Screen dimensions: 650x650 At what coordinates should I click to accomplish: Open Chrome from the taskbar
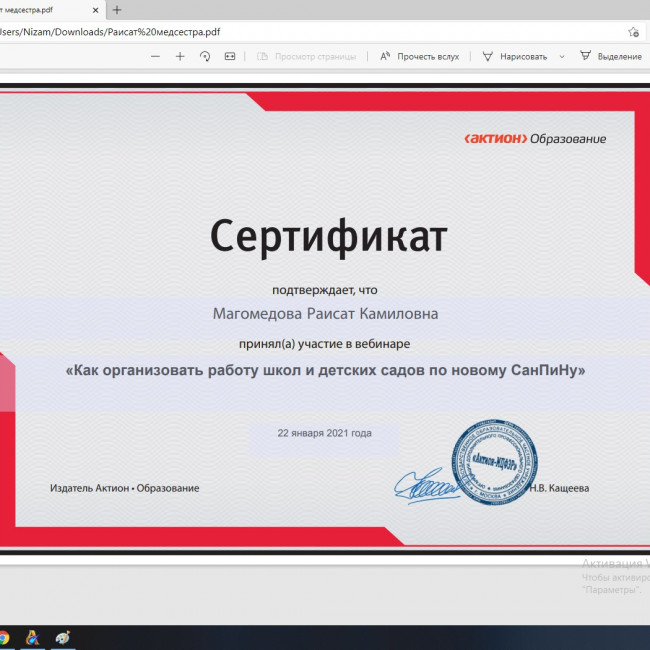coord(3,638)
